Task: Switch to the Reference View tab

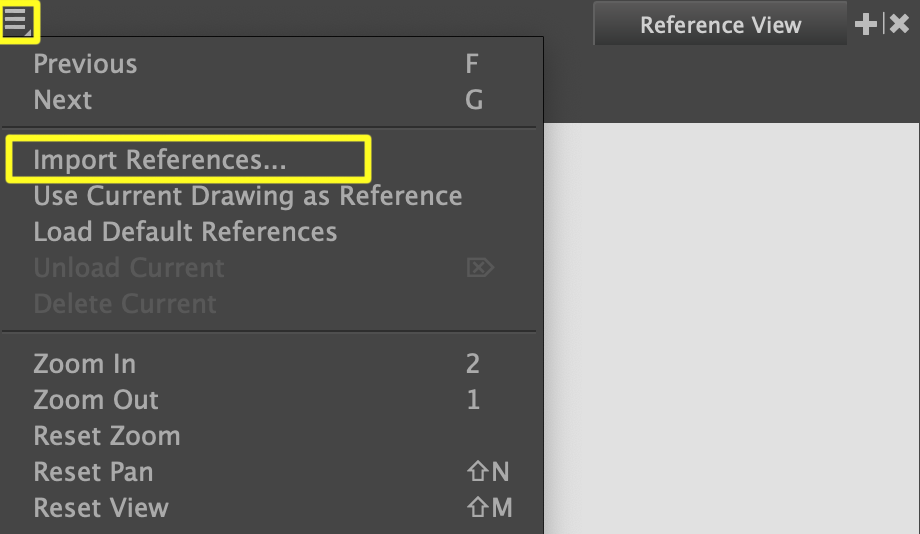Action: click(x=720, y=25)
